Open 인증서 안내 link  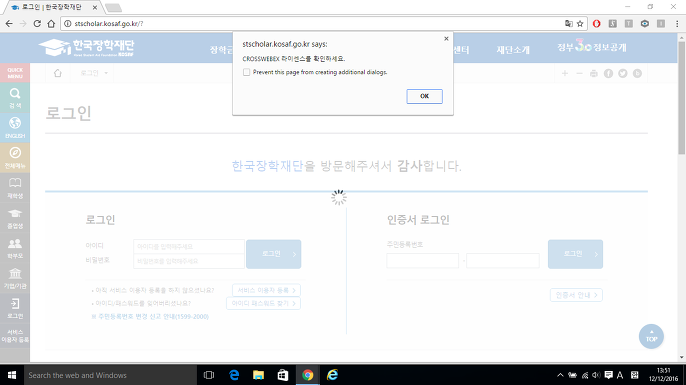click(576, 295)
